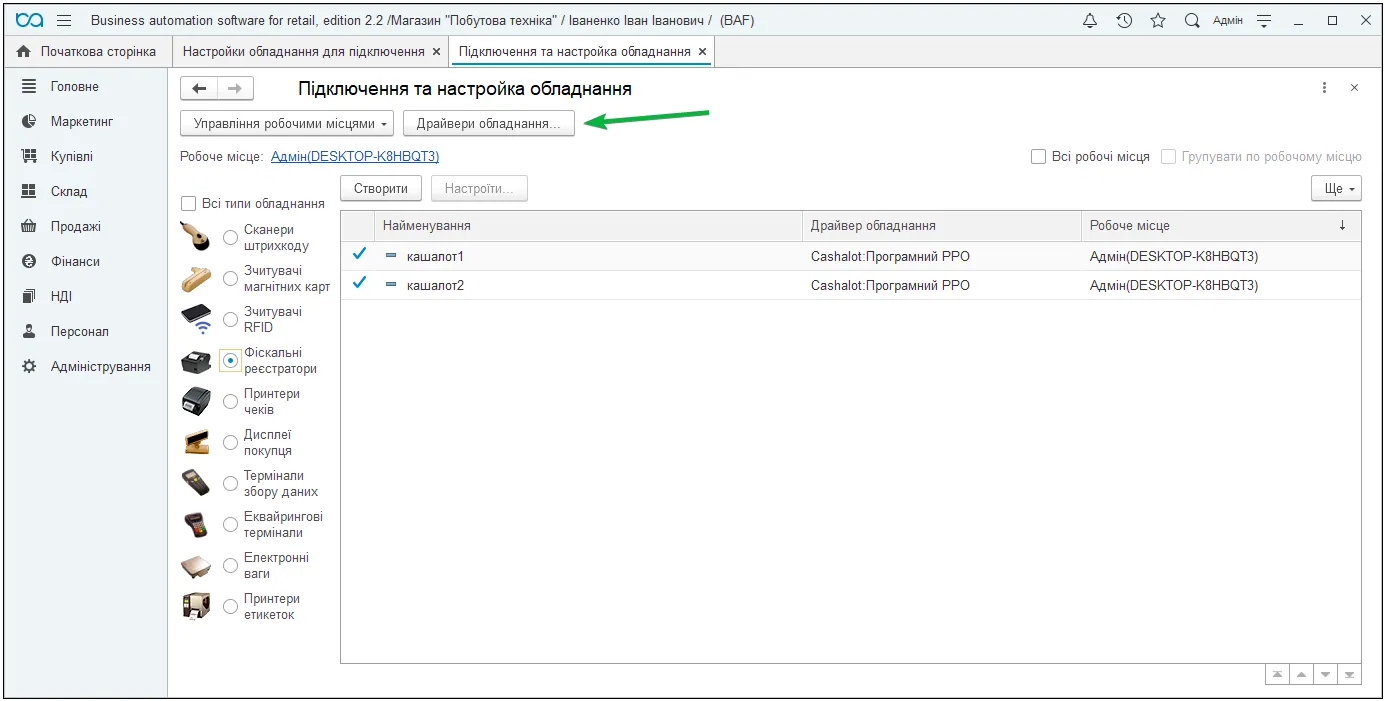
Task: Open favorites via the star icon
Action: click(x=1158, y=20)
